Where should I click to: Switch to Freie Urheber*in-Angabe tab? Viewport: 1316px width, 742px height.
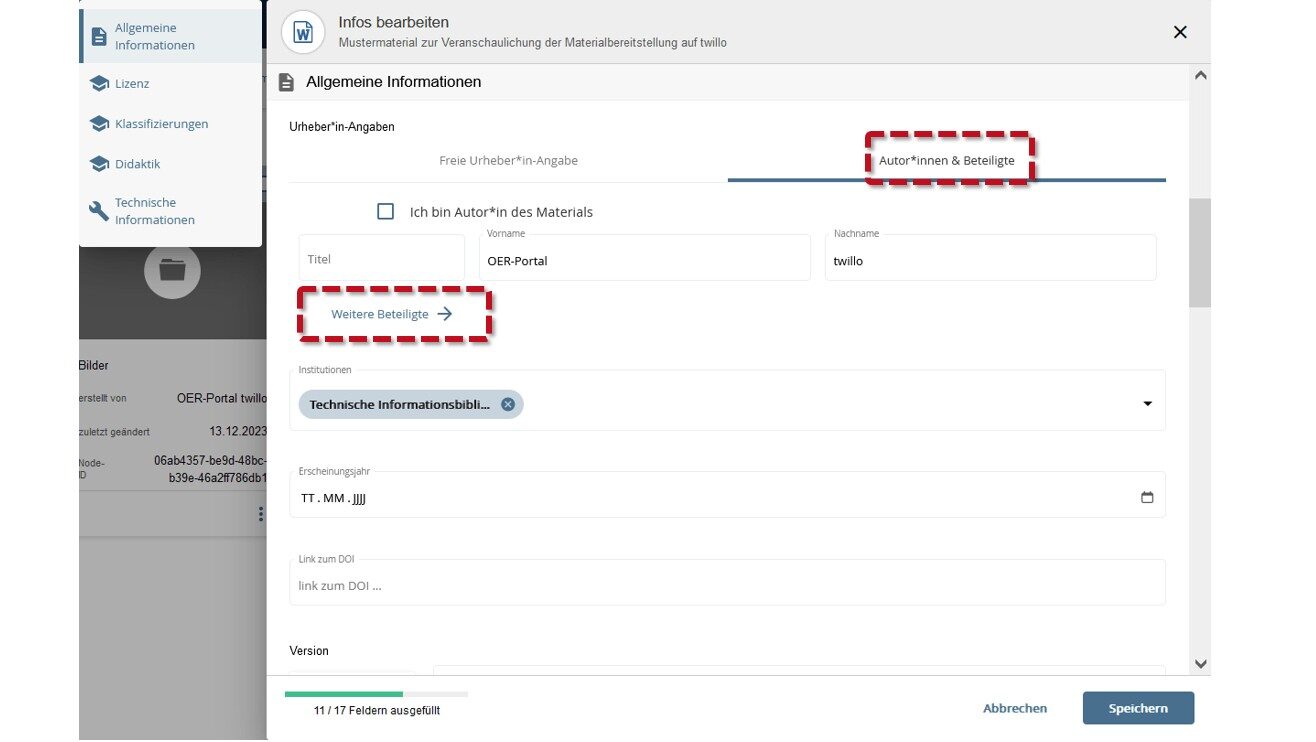[x=508, y=160]
